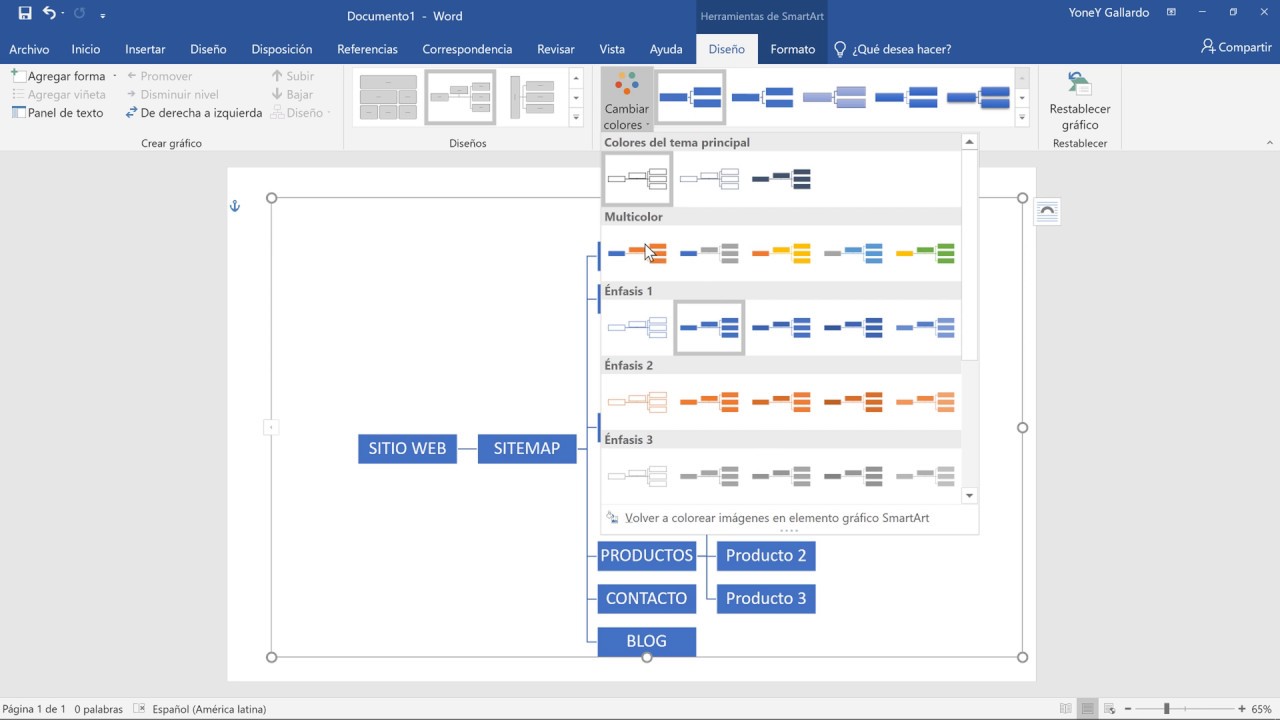Choose the last visible SmartArt style in ribbon
Image resolution: width=1280 pixels, height=720 pixels.
(x=980, y=97)
